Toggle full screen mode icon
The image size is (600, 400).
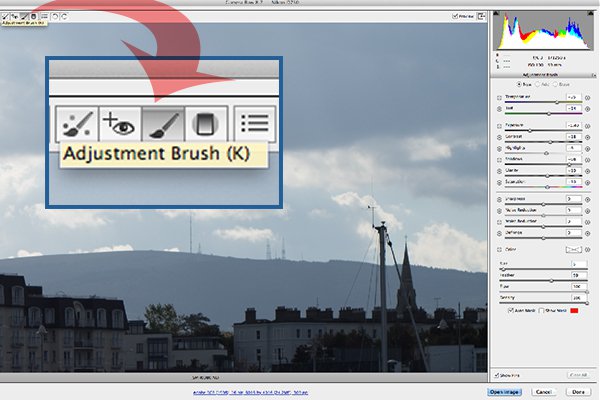click(481, 16)
